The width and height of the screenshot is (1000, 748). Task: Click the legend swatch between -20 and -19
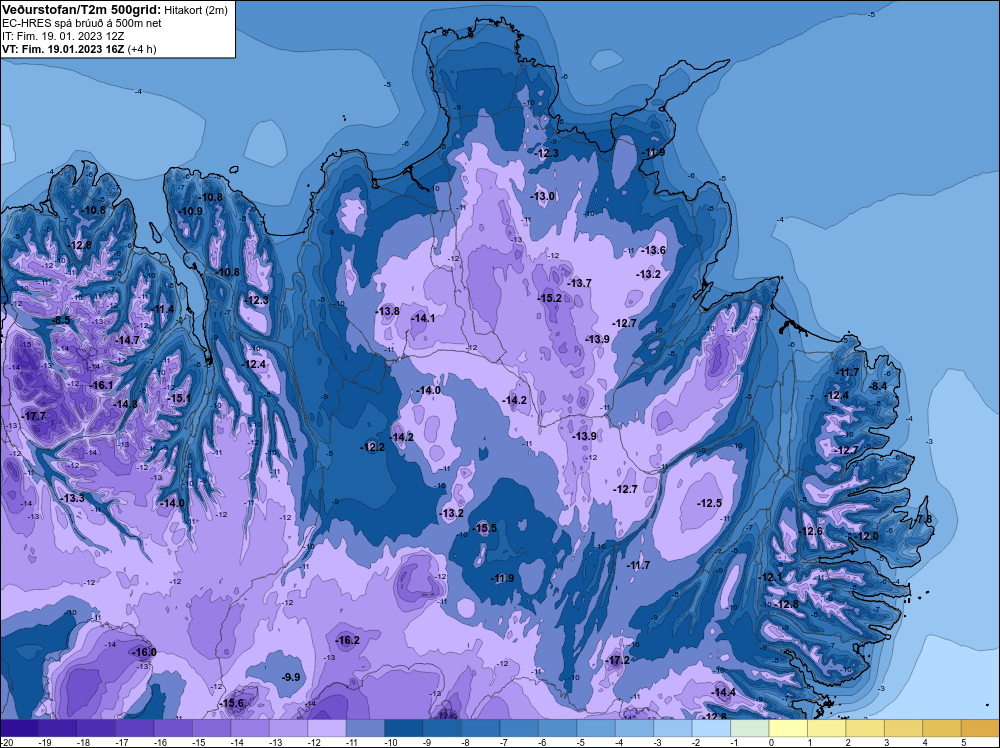(19, 728)
